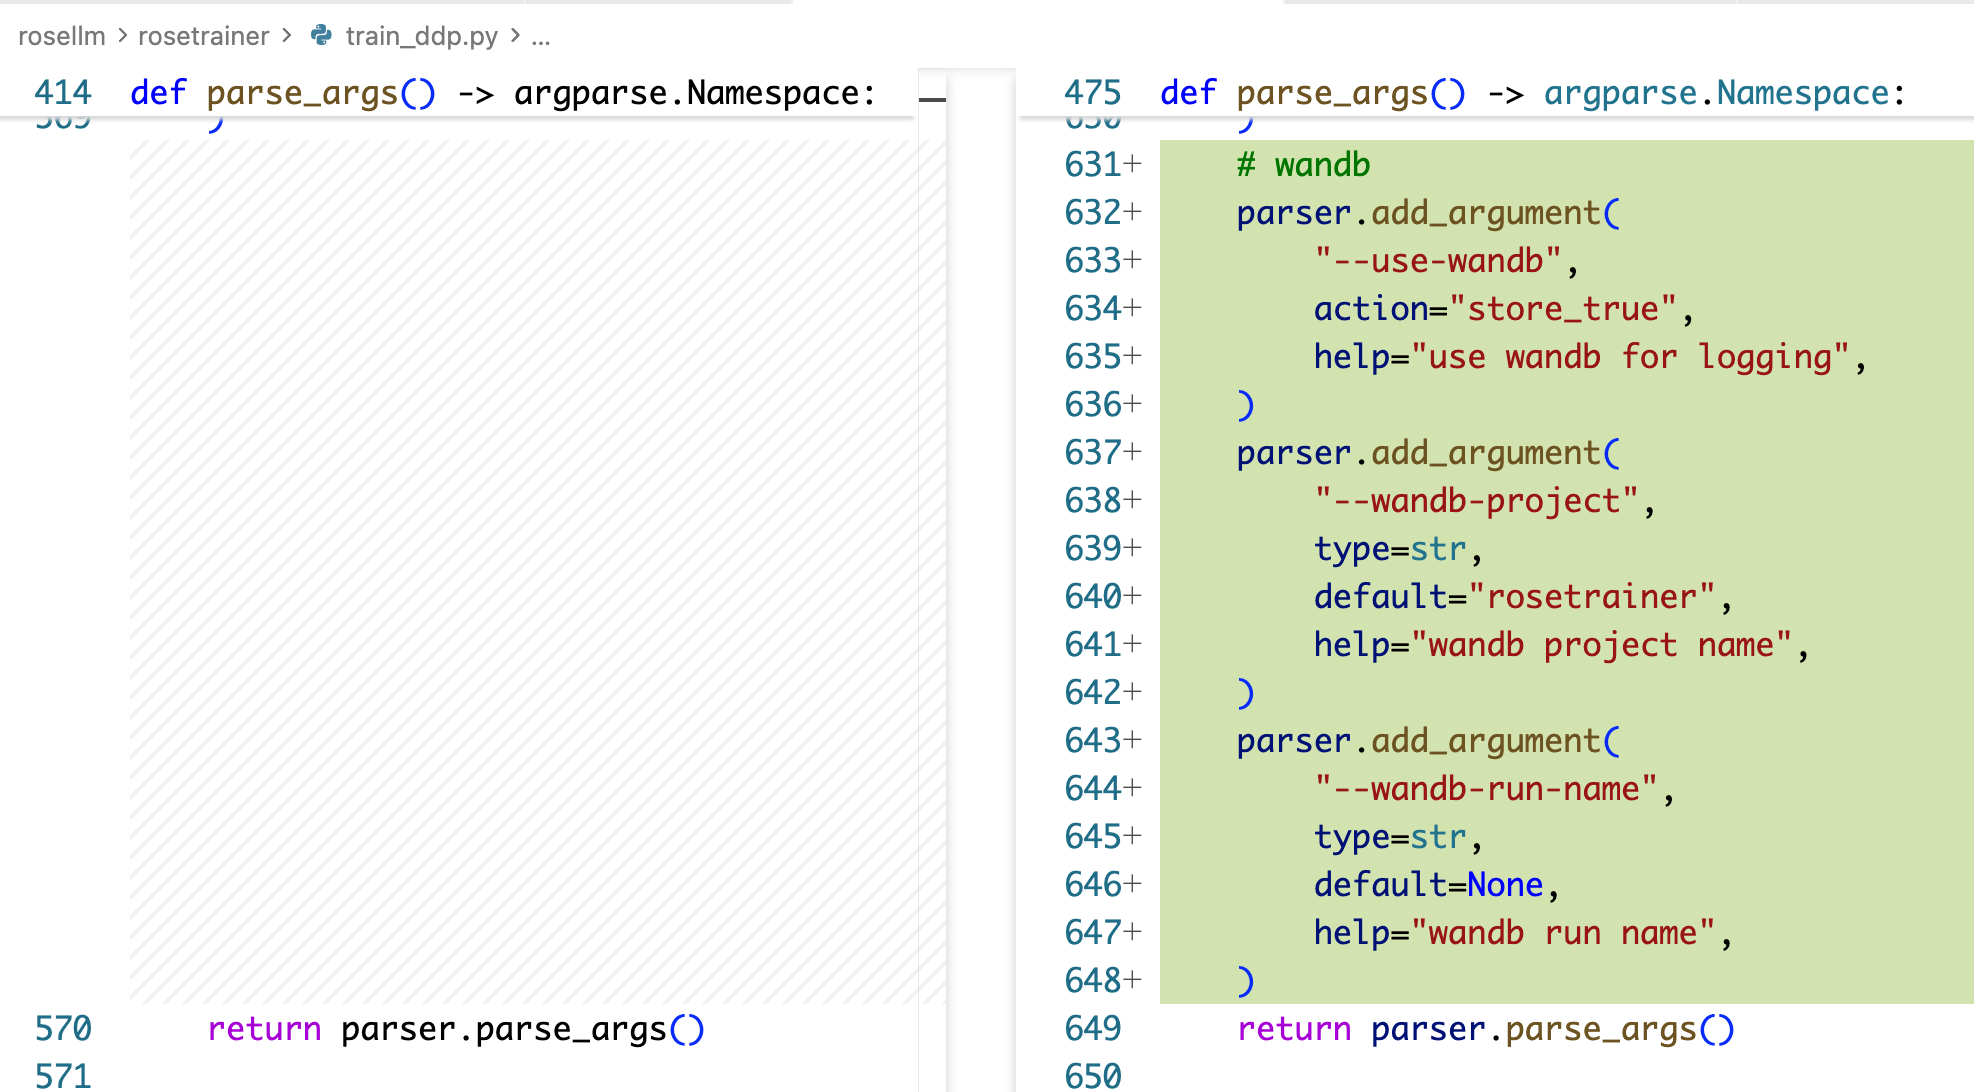Image resolution: width=1974 pixels, height=1092 pixels.
Task: Click the chevron after rosetrainer breadcrumb
Action: (287, 36)
